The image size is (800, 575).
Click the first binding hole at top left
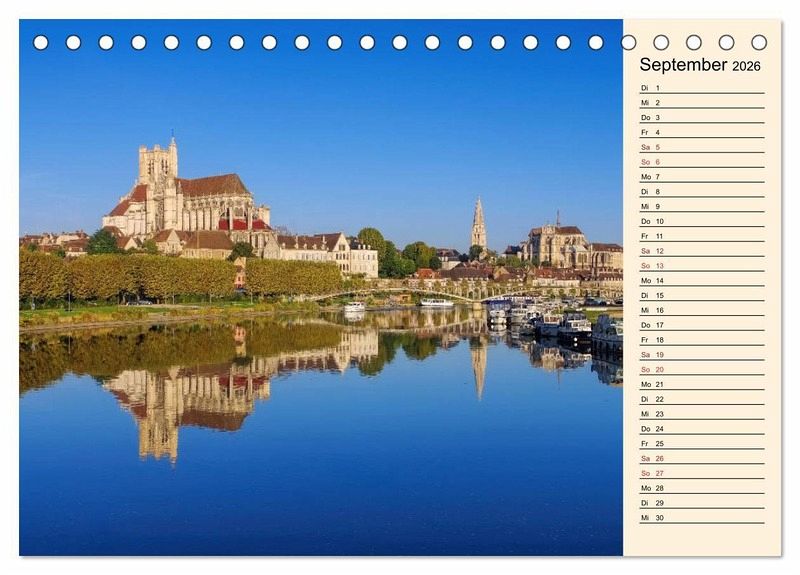41,42
